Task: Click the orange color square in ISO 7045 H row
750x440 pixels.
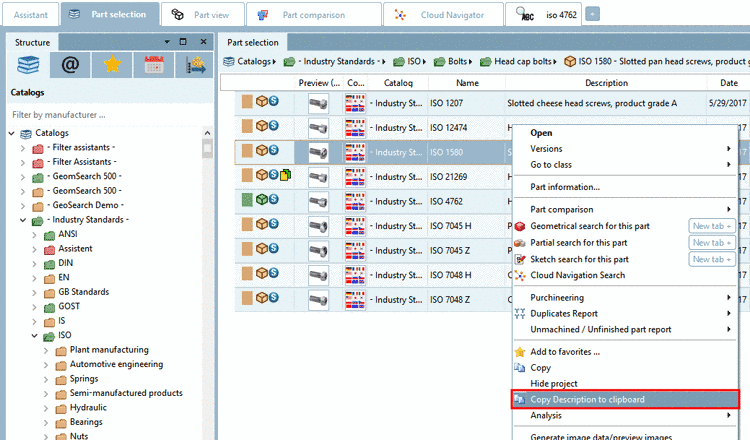Action: click(x=247, y=224)
